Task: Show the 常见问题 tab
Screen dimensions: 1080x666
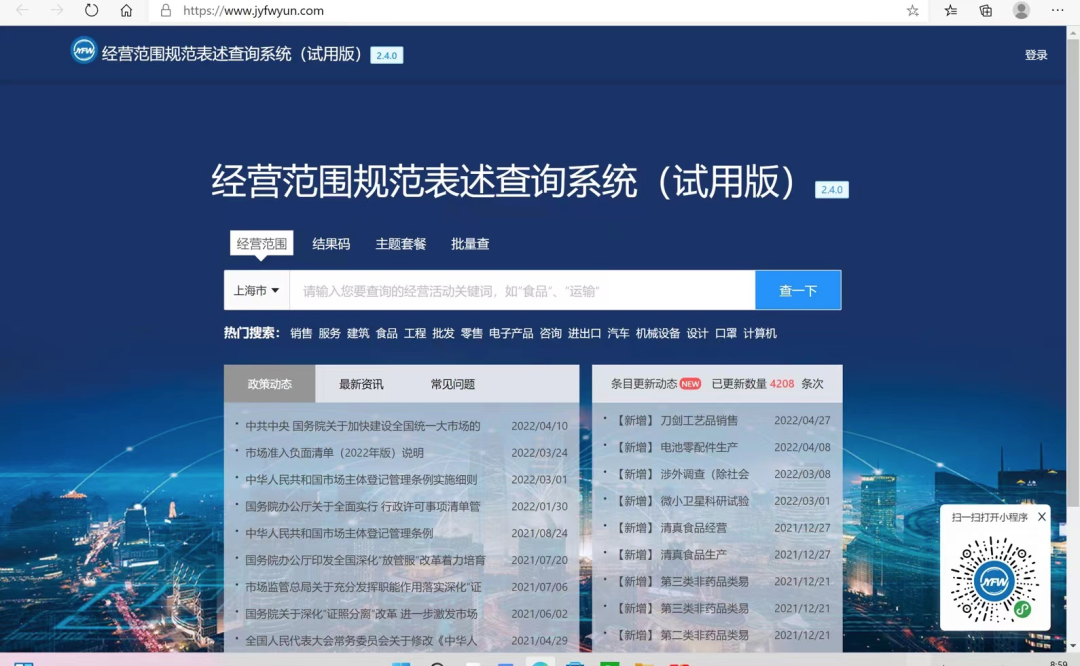Action: pyautogui.click(x=452, y=384)
